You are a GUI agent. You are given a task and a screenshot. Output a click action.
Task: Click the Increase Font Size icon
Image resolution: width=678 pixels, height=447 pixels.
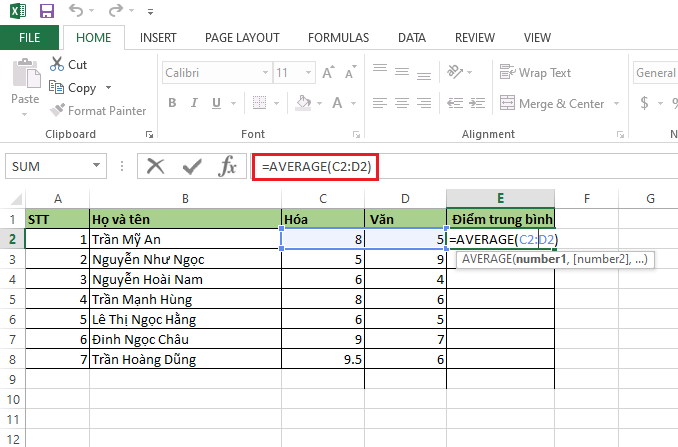pos(328,72)
